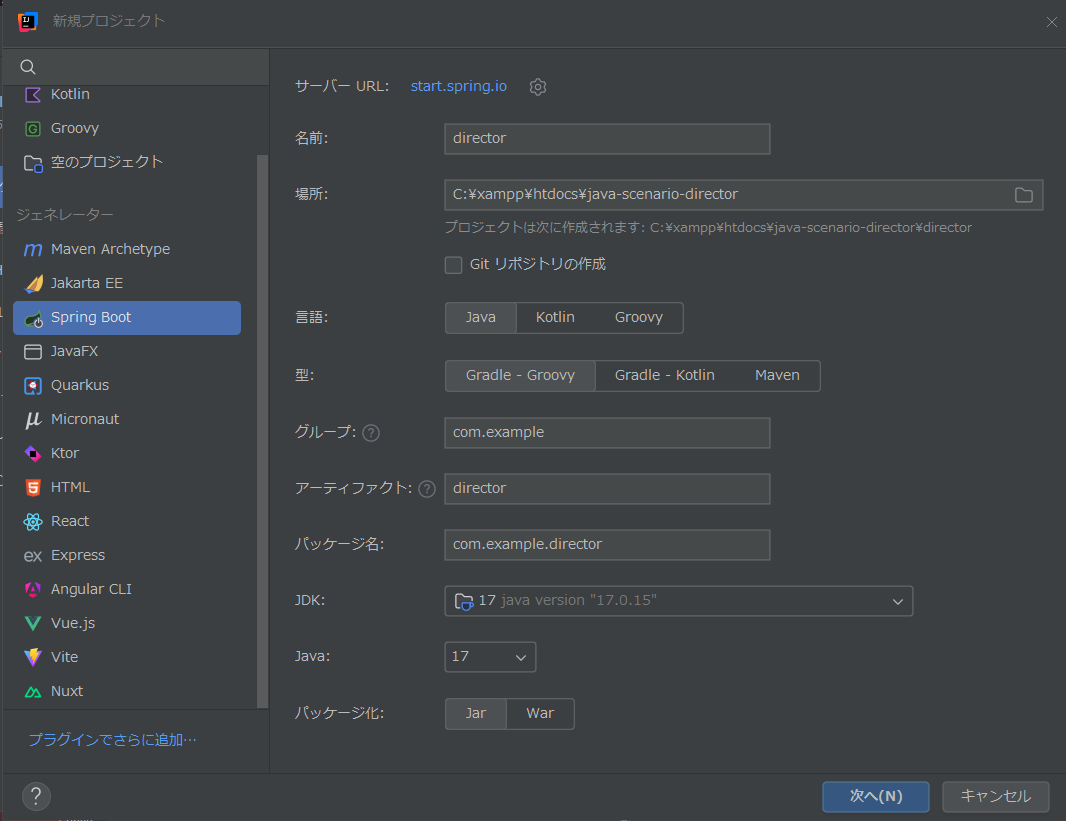Select Gradle - Groovy build type

(520, 376)
